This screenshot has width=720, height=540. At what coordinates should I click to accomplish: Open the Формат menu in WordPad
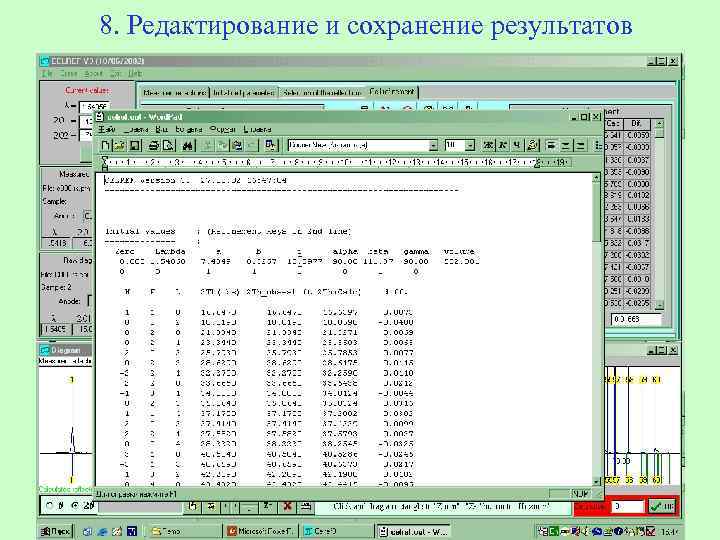223,129
